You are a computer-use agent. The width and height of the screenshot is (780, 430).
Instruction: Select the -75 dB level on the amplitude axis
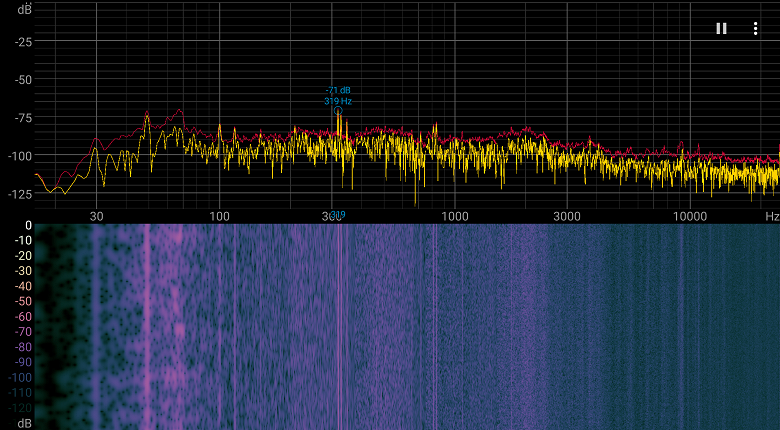tap(22, 118)
